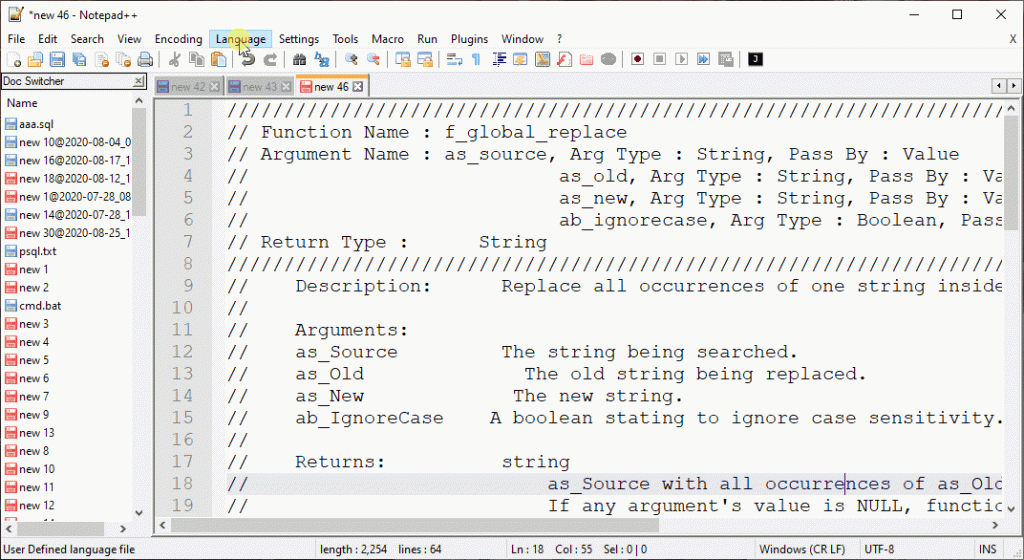The width and height of the screenshot is (1024, 560).
Task: Open the Macro menu
Action: click(x=387, y=39)
